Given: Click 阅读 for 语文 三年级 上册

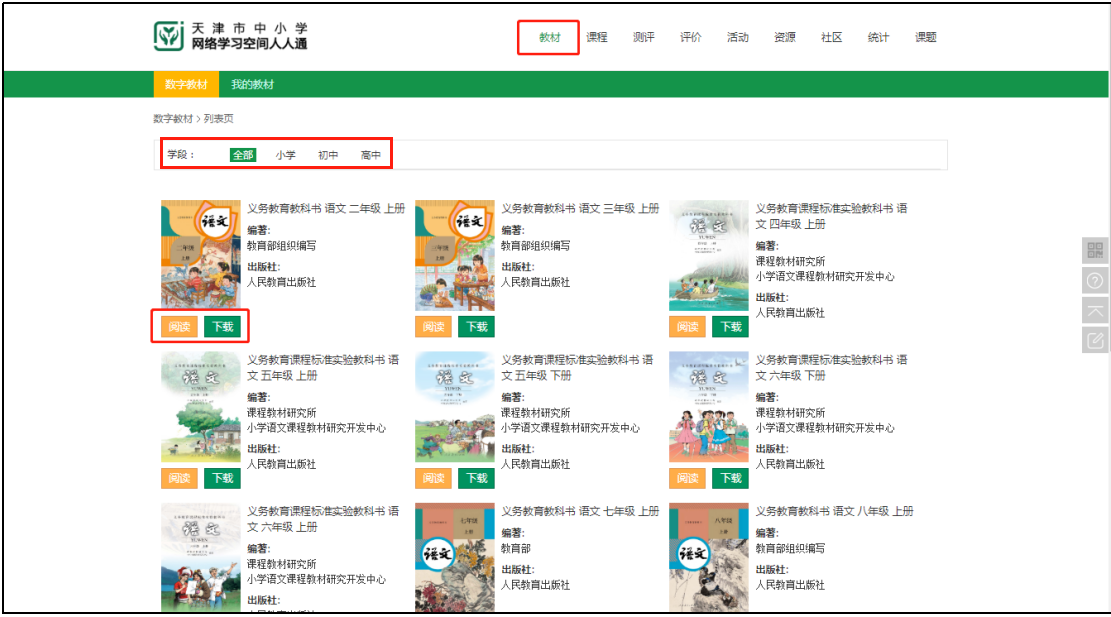Looking at the screenshot, I should [x=434, y=327].
